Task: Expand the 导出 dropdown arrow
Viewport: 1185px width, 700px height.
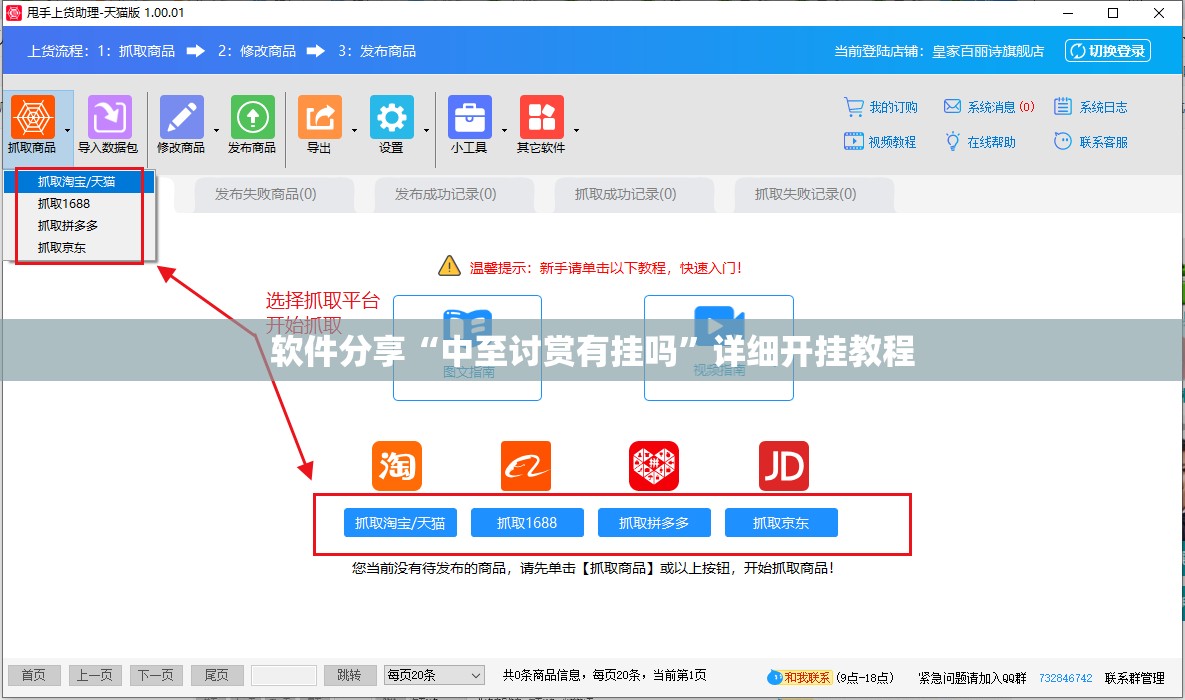Action: tap(354, 130)
